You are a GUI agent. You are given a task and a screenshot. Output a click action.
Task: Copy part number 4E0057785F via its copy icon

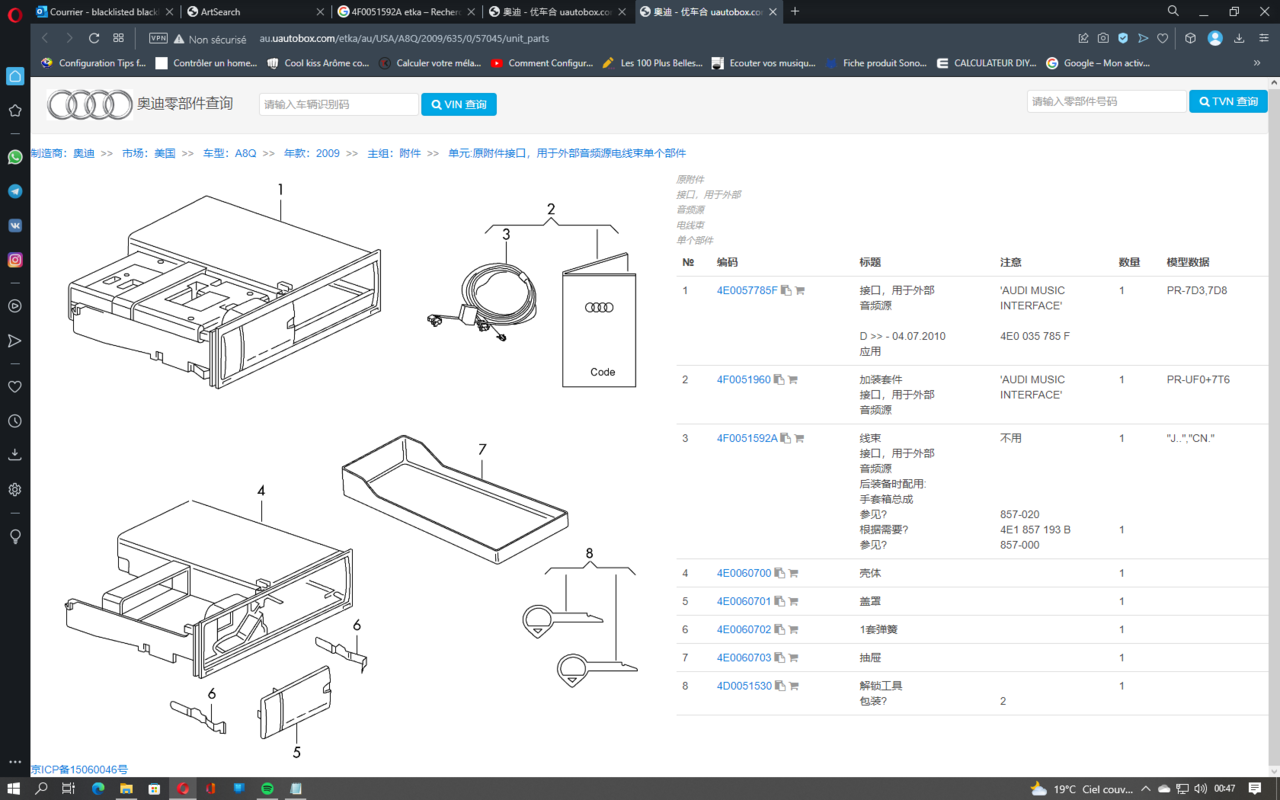coord(786,291)
